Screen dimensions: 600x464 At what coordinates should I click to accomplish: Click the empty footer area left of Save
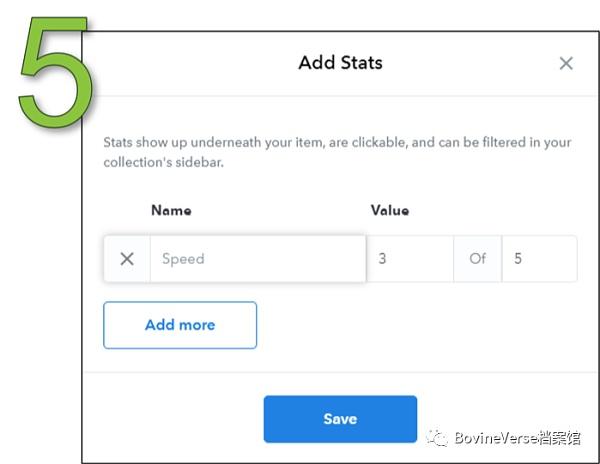point(170,419)
